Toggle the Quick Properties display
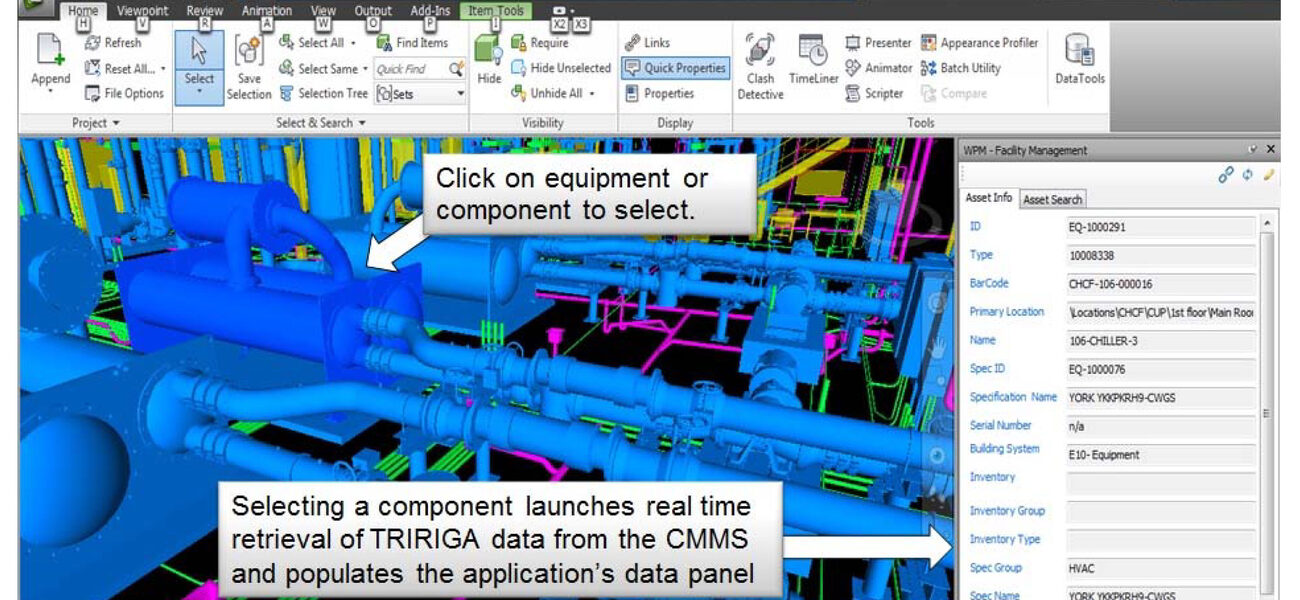 (x=675, y=68)
